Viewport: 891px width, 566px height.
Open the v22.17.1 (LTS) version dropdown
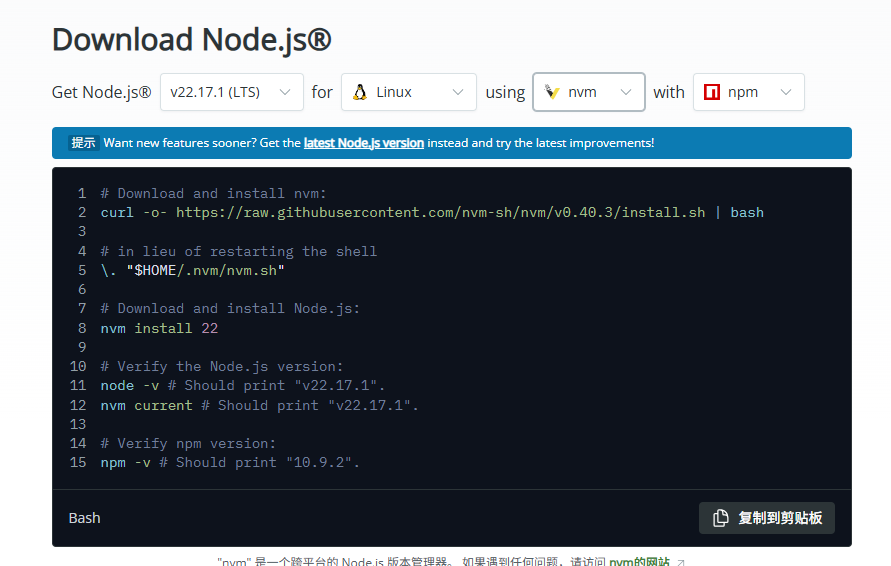(x=231, y=92)
